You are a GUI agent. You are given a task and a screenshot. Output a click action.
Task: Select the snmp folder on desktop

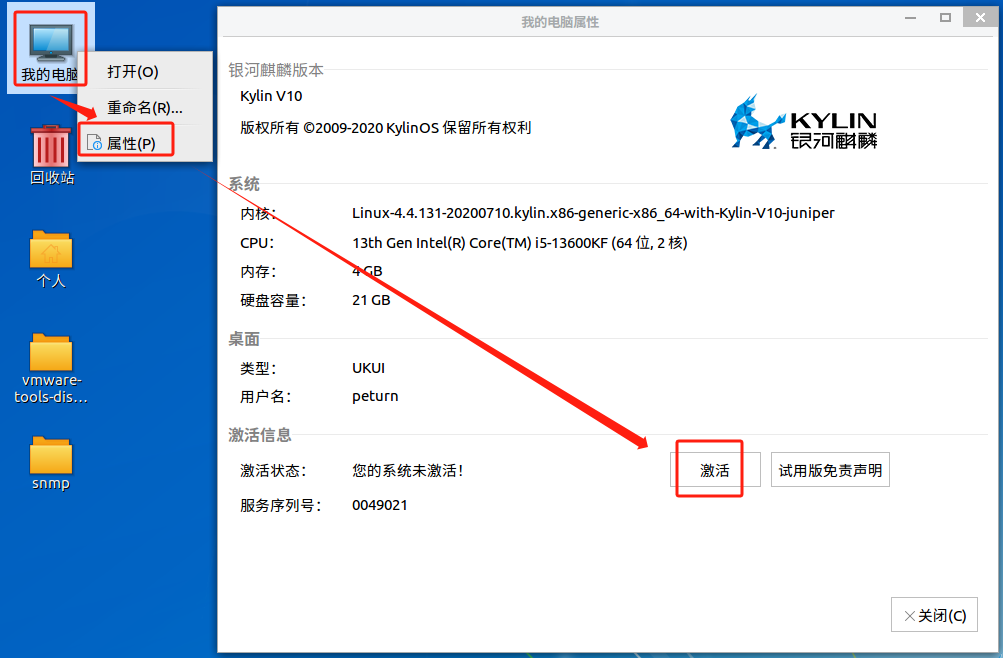coord(51,456)
